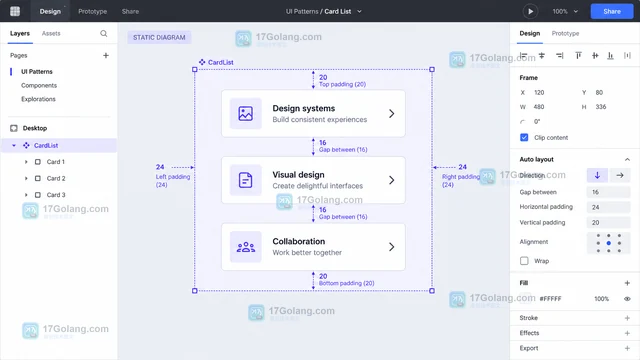
Task: Toggle the Clip content checkbox
Action: [524, 138]
